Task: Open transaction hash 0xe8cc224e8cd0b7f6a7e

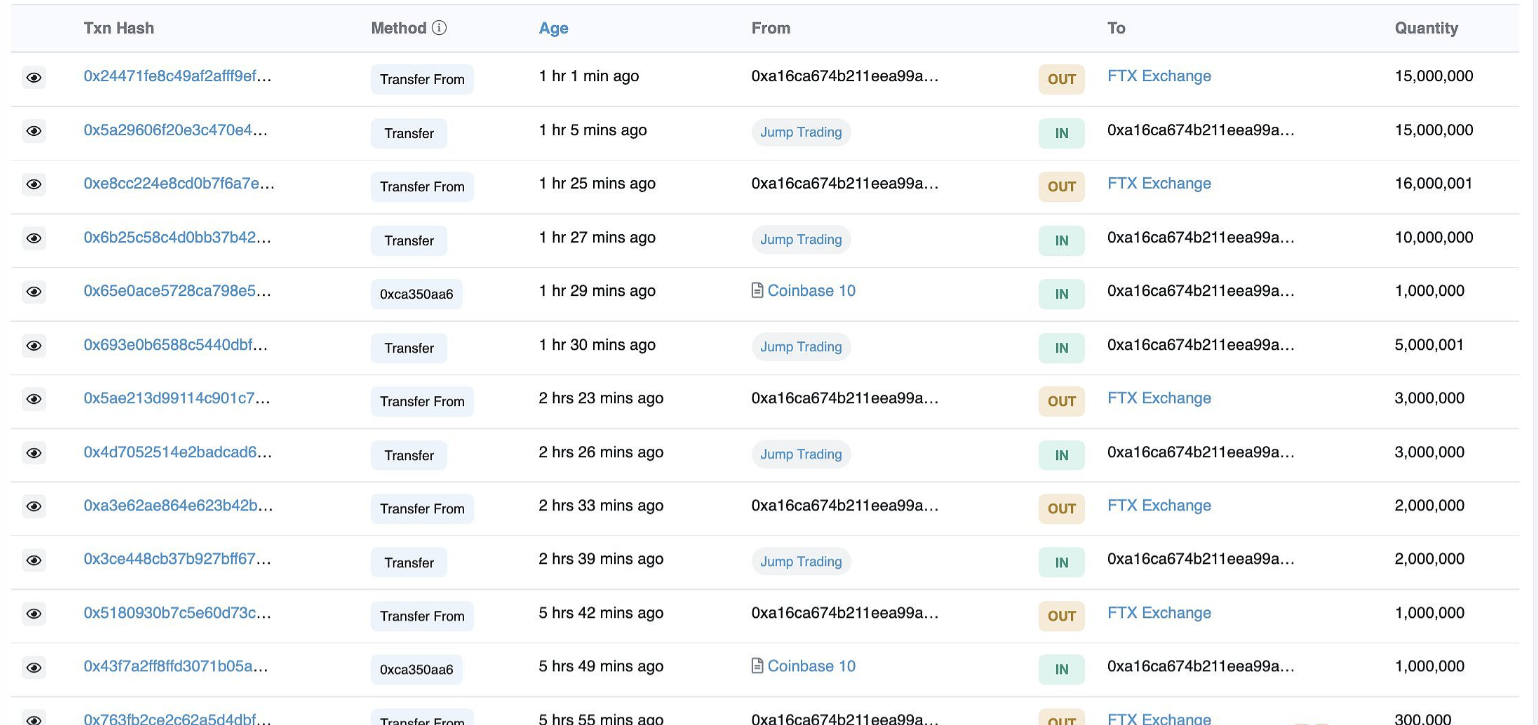Action: [x=178, y=184]
